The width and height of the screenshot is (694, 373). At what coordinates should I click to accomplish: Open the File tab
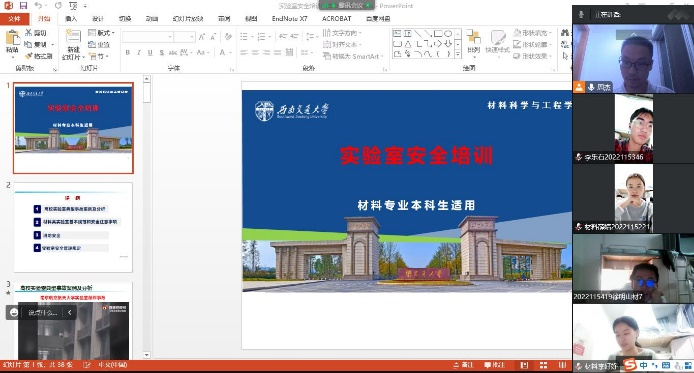[15, 19]
